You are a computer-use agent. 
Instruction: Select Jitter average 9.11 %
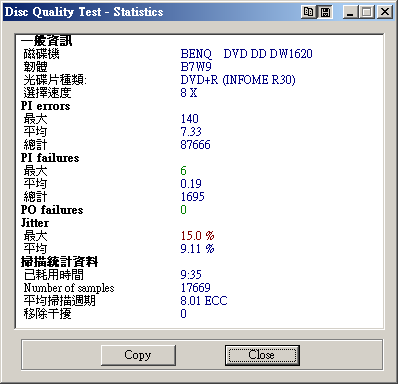197,249
